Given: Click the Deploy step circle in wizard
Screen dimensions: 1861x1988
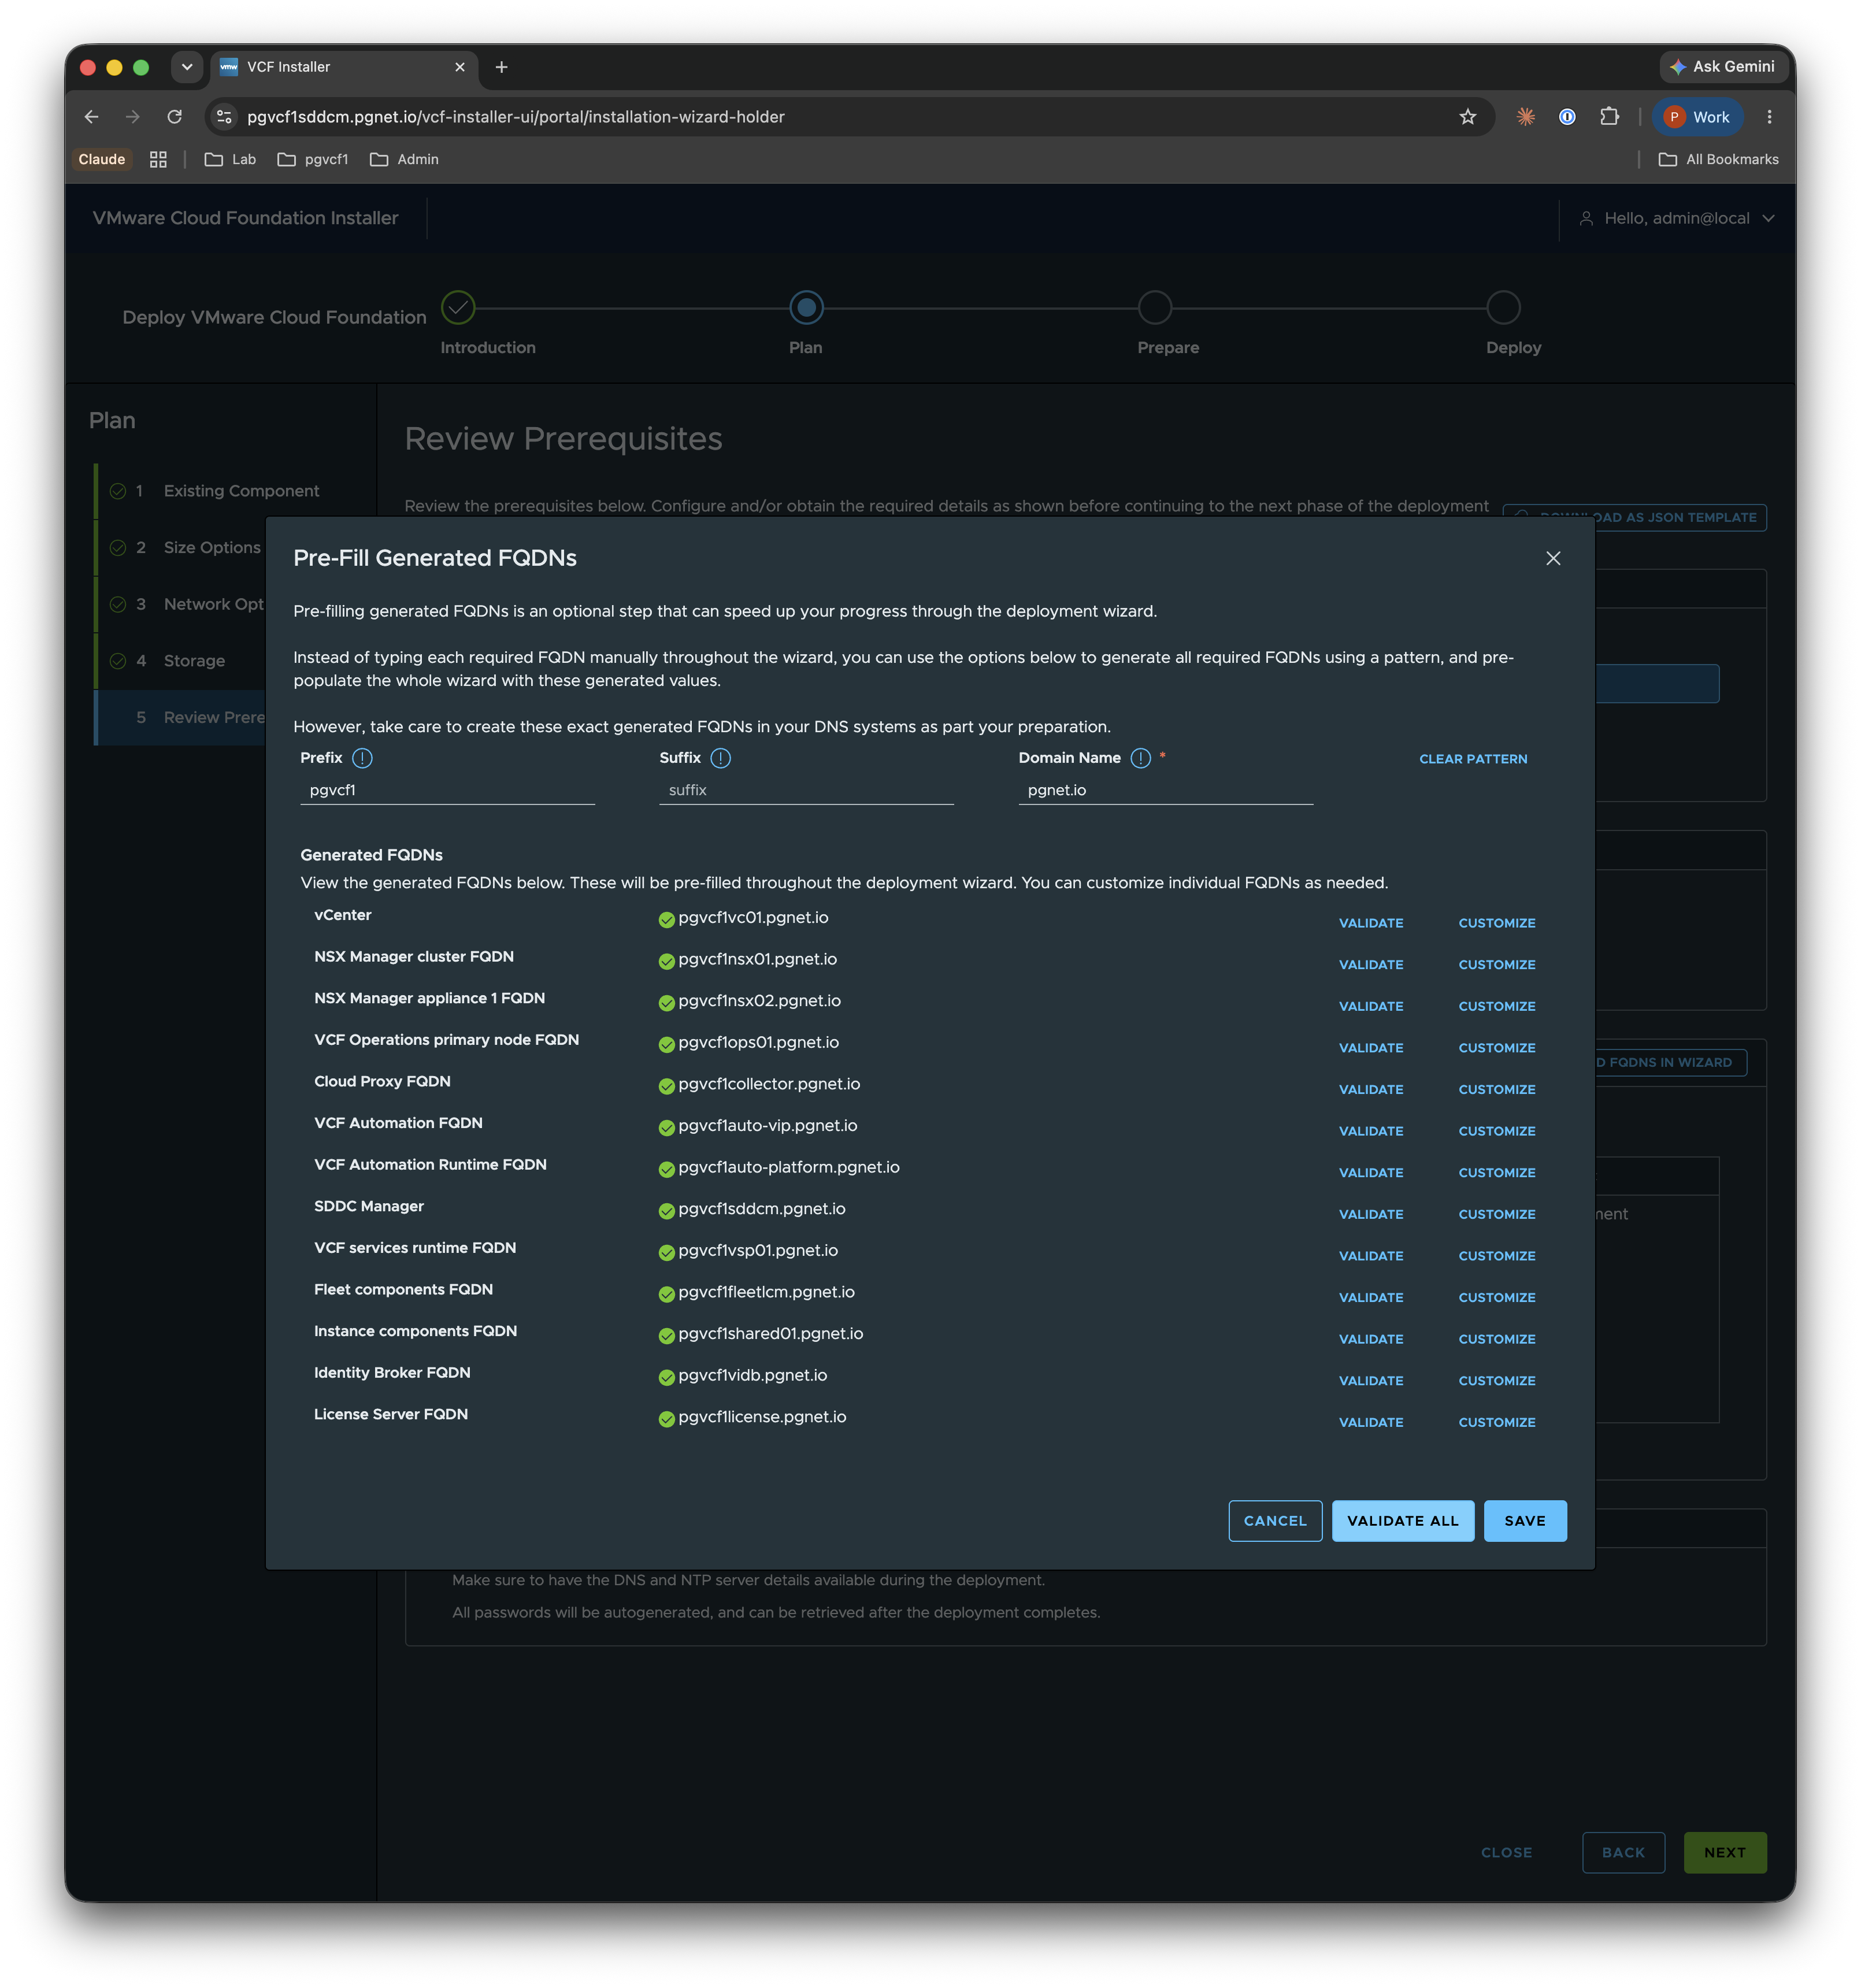Looking at the screenshot, I should tap(1503, 308).
